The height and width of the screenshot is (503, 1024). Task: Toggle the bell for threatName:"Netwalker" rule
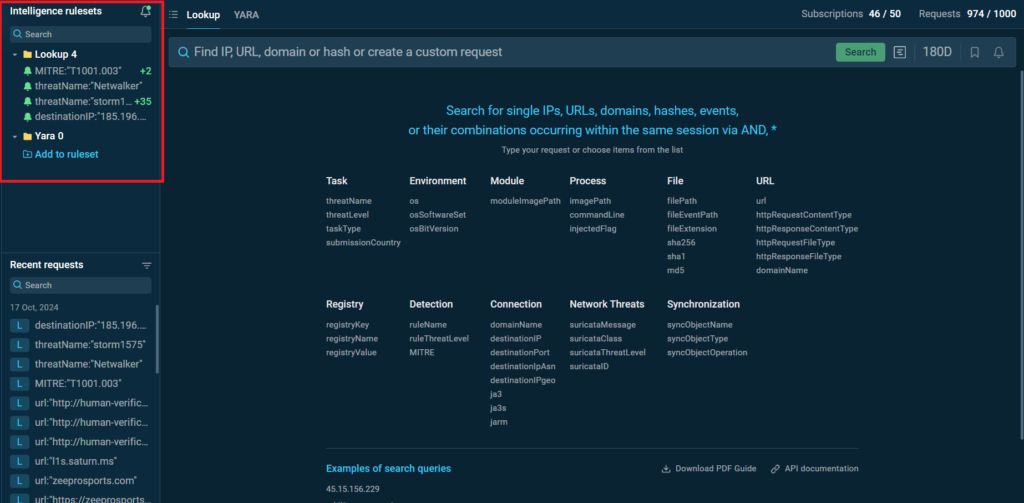[x=27, y=86]
